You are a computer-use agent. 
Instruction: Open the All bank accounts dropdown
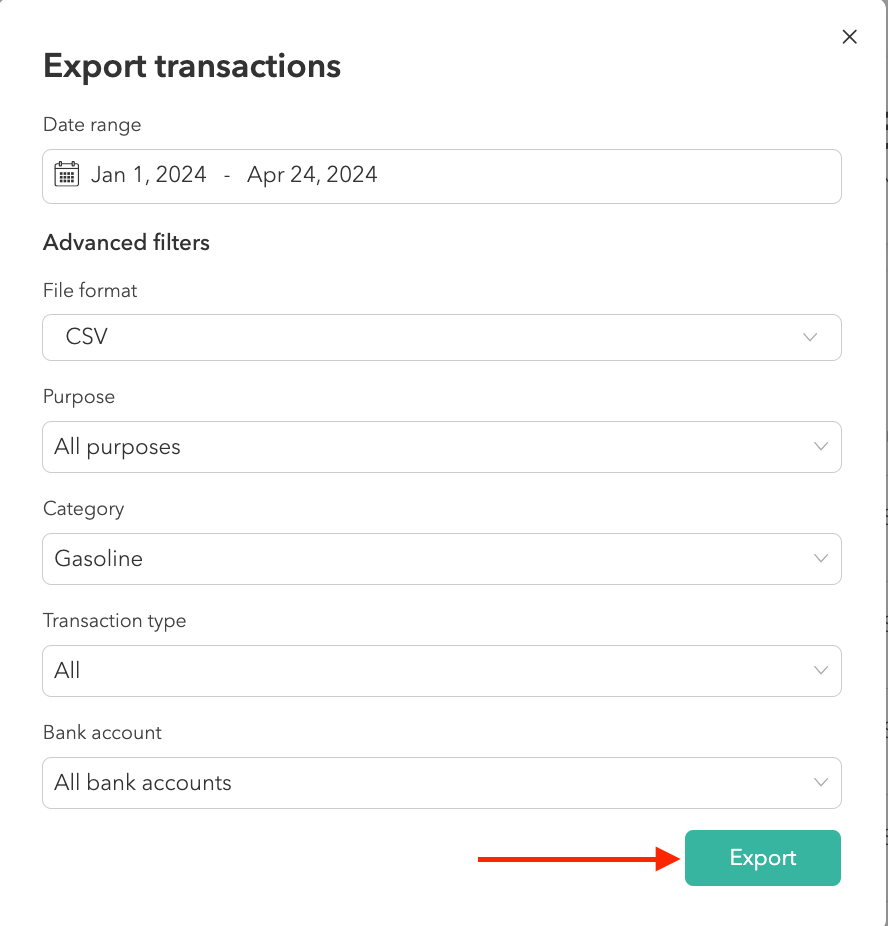click(x=440, y=783)
